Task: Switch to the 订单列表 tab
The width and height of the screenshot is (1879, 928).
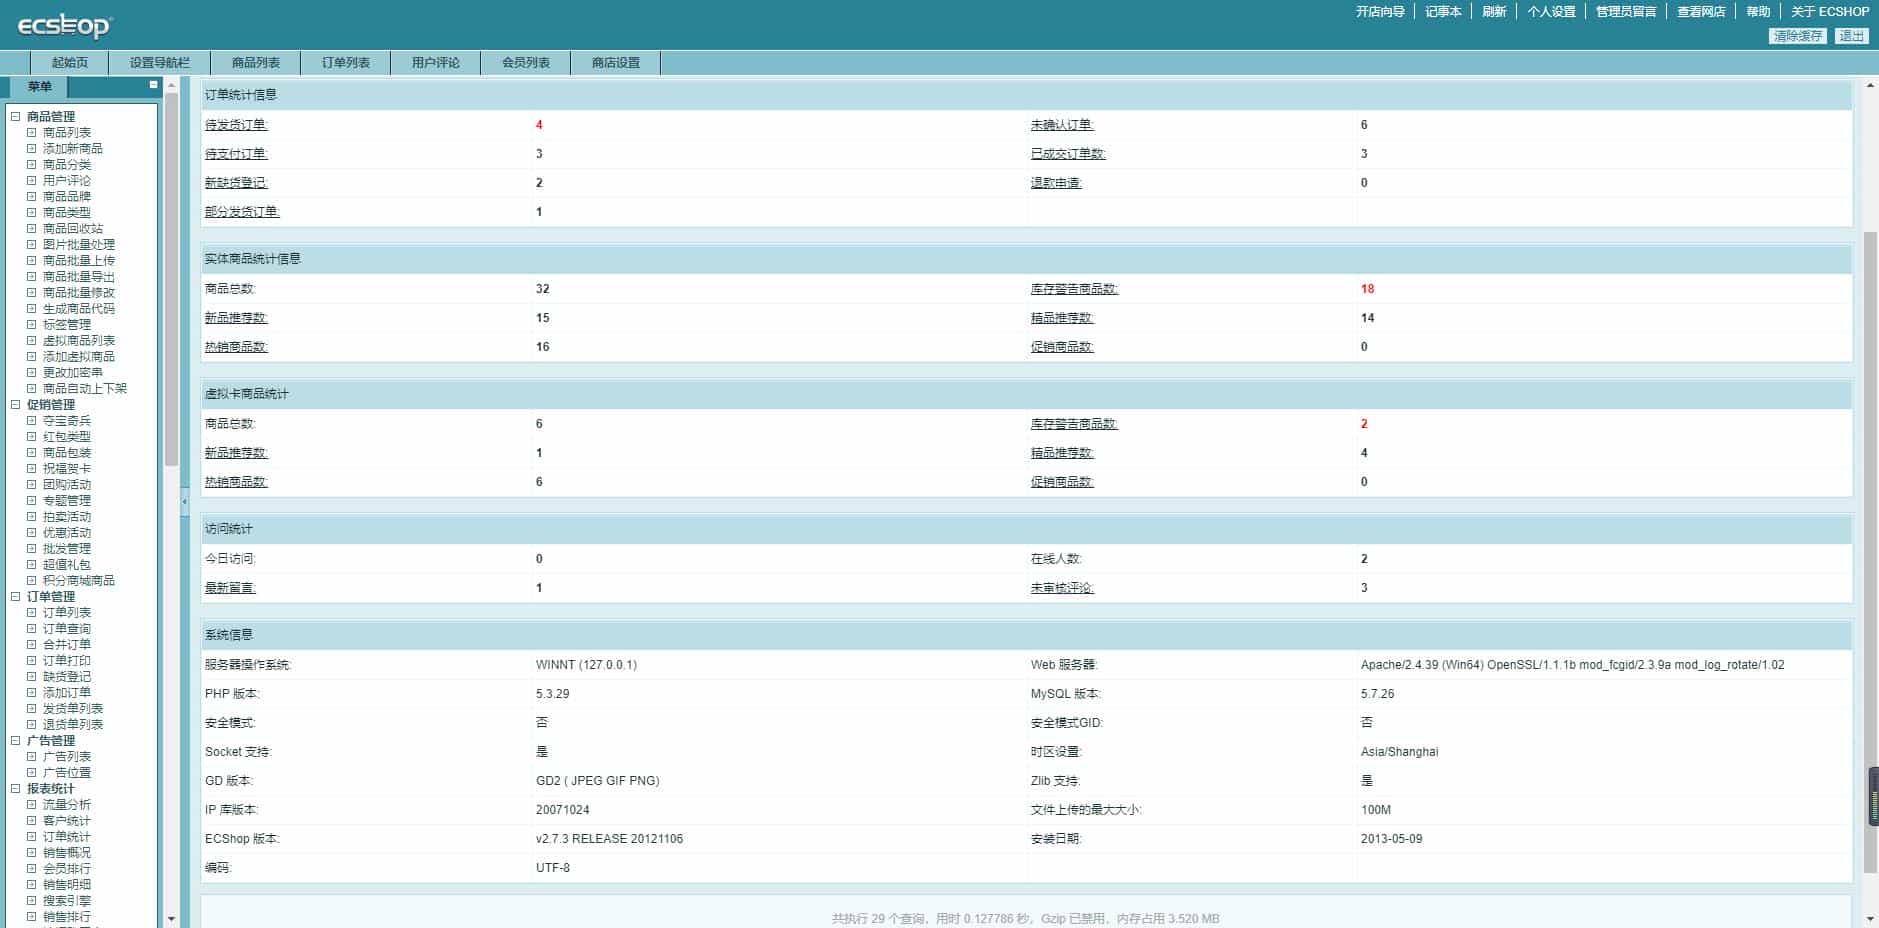Action: pyautogui.click(x=345, y=62)
